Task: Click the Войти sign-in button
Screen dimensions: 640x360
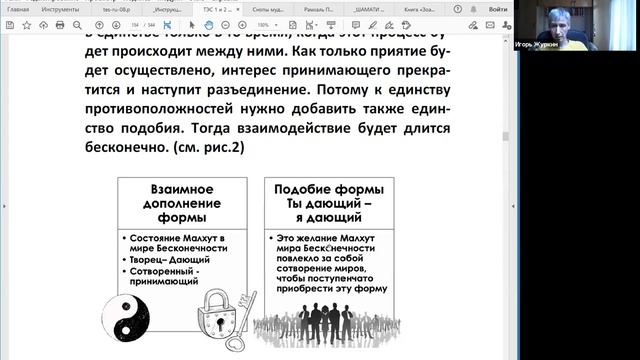Action: (x=498, y=9)
